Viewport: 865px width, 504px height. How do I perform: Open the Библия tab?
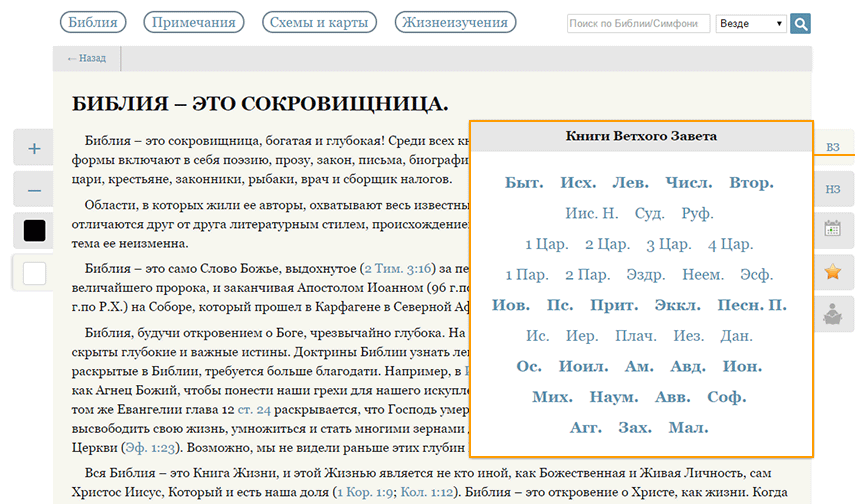(x=93, y=22)
